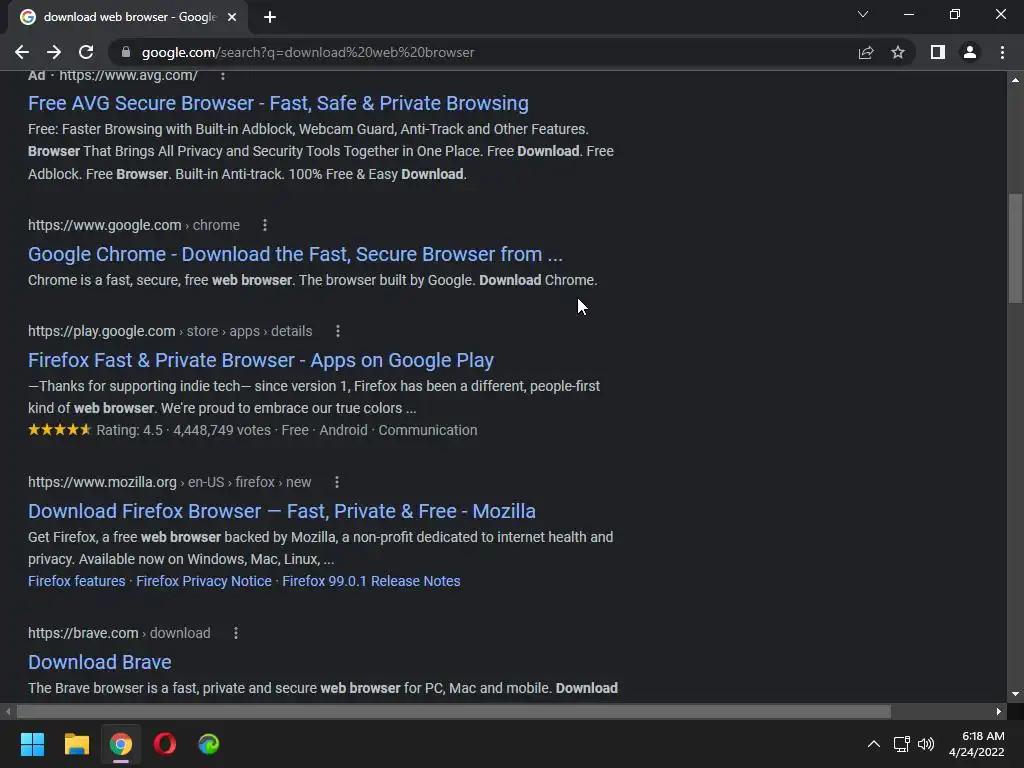This screenshot has height=768, width=1024.
Task: Click the https://brave.com download breadcrumb
Action: 119,633
